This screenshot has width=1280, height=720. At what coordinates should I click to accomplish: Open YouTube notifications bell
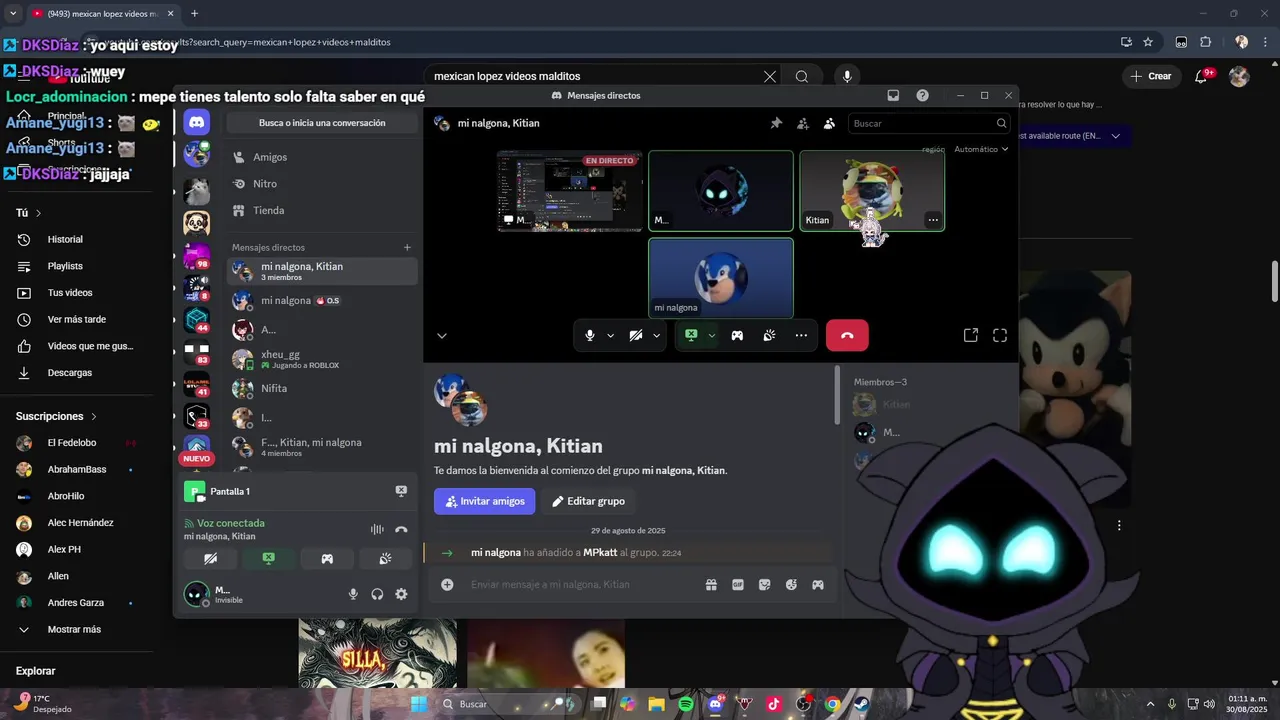(1202, 76)
